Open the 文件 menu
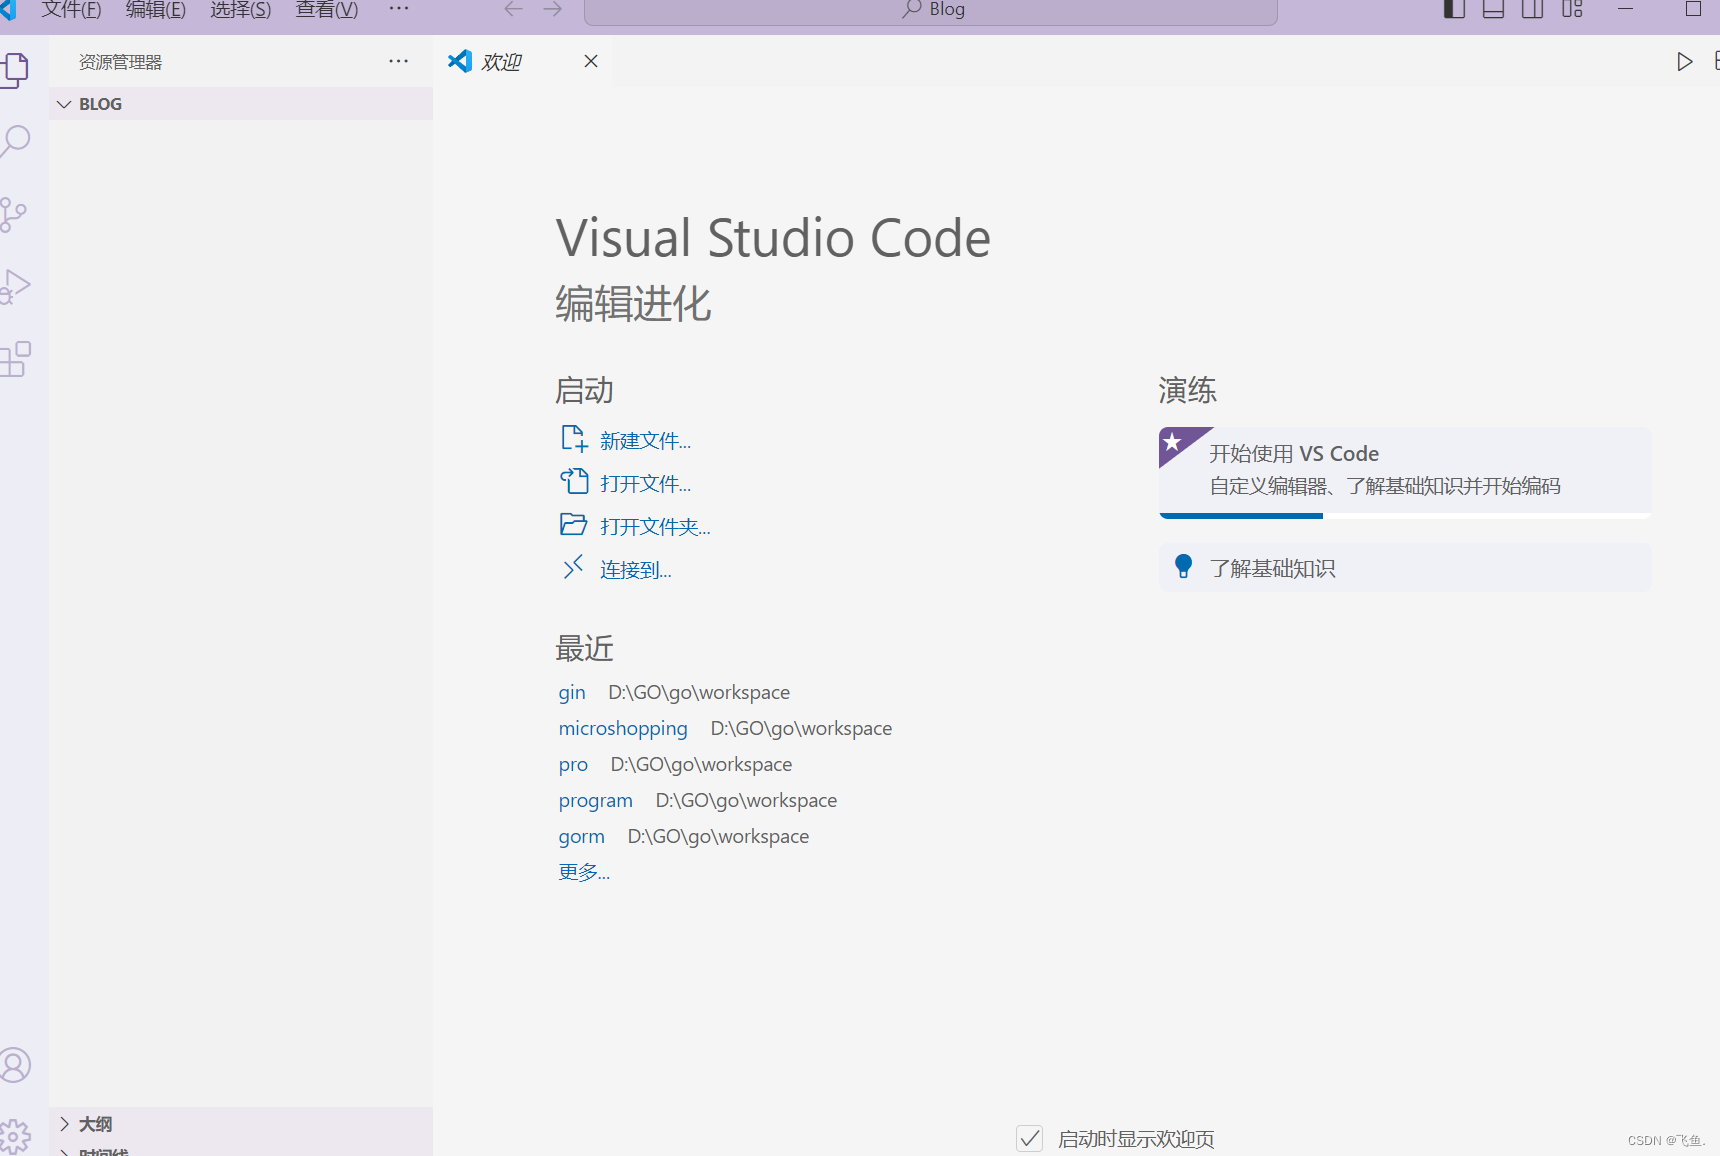Viewport: 1720px width, 1156px height. [70, 9]
